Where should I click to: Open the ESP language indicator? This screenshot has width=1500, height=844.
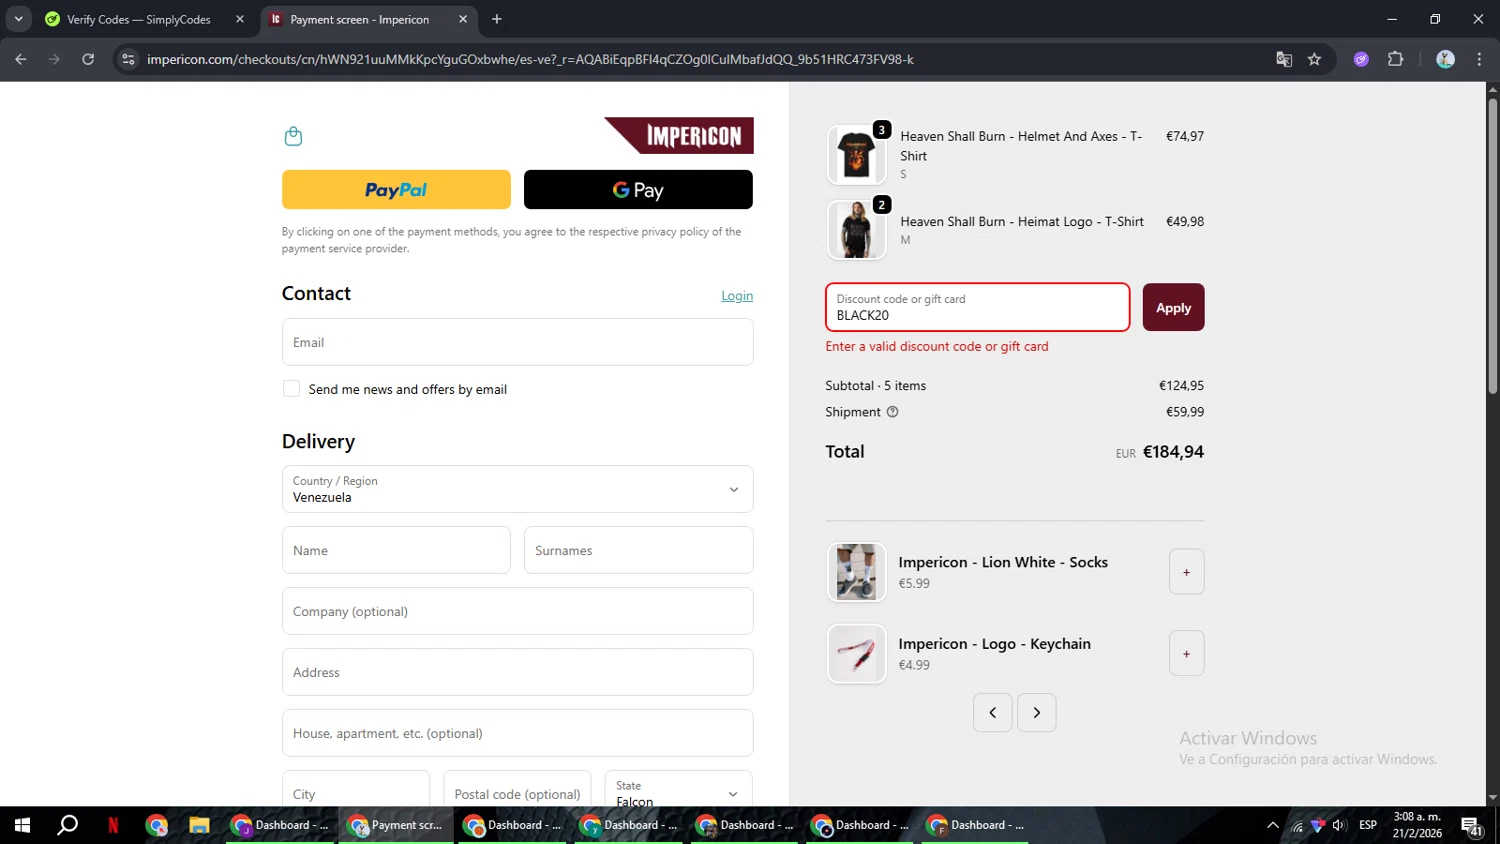pos(1368,825)
